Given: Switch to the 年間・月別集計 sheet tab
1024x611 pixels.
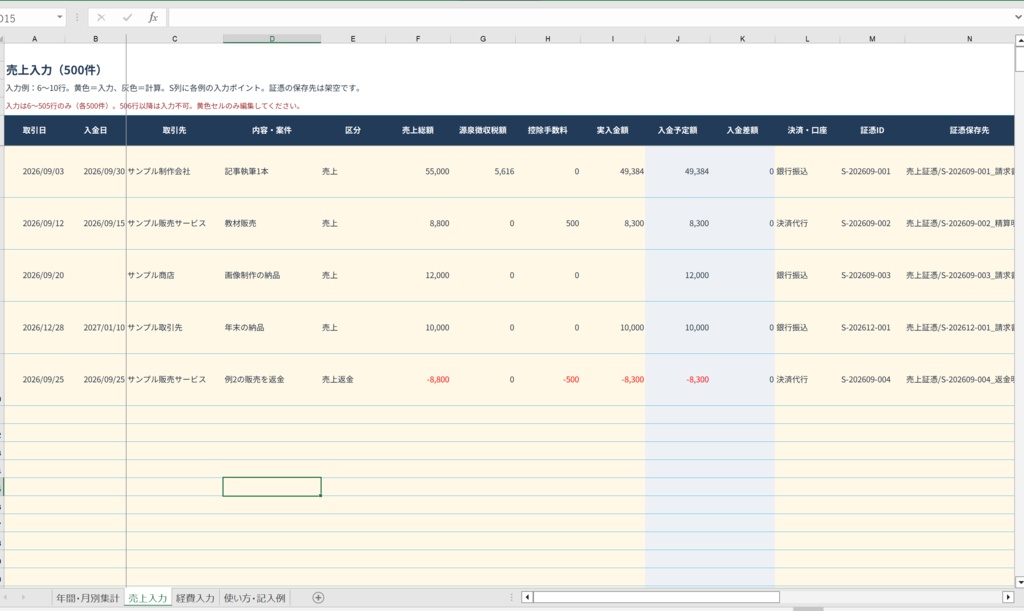Looking at the screenshot, I should pyautogui.click(x=88, y=598).
